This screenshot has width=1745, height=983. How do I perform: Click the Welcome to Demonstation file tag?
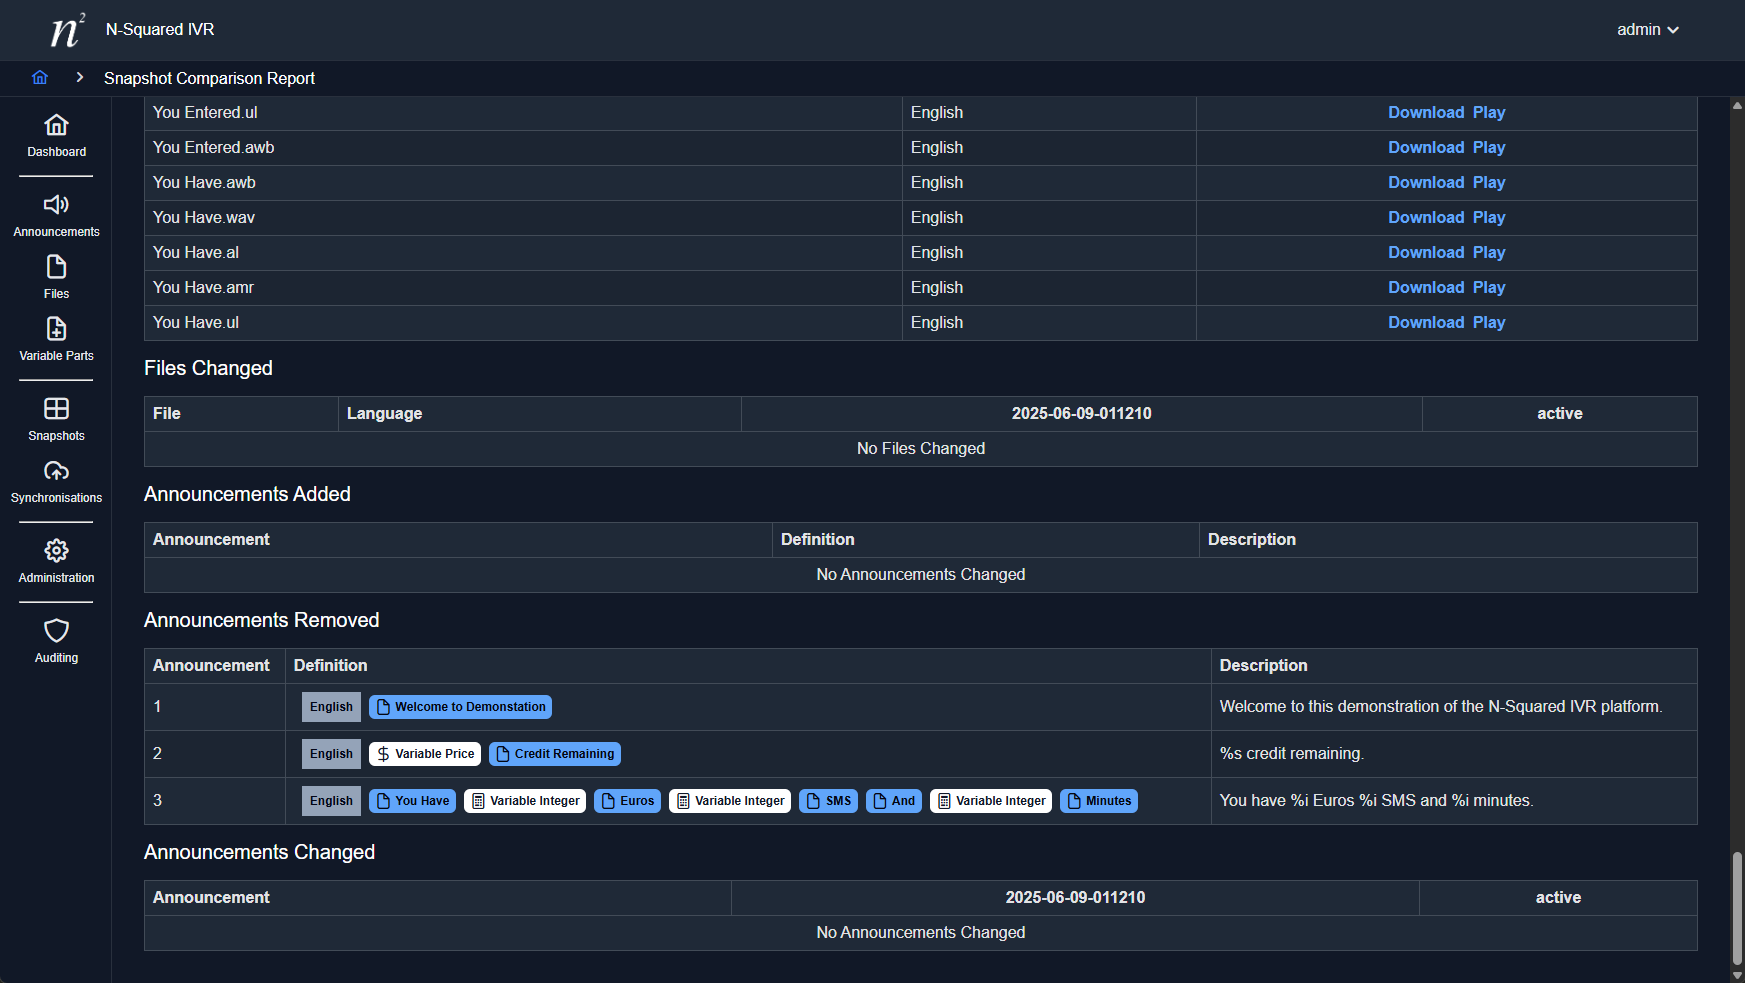[x=460, y=707]
